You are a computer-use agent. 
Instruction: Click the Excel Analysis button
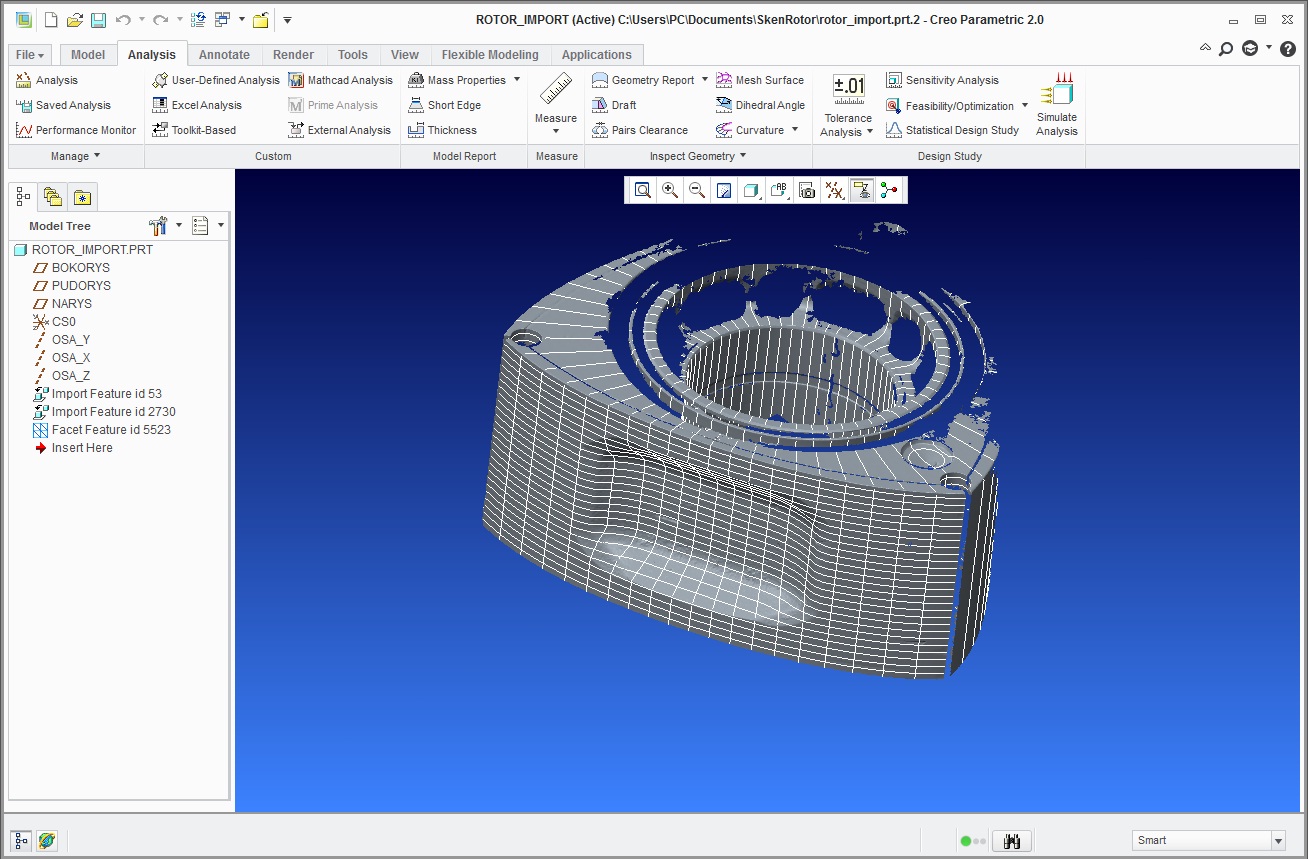pos(206,105)
